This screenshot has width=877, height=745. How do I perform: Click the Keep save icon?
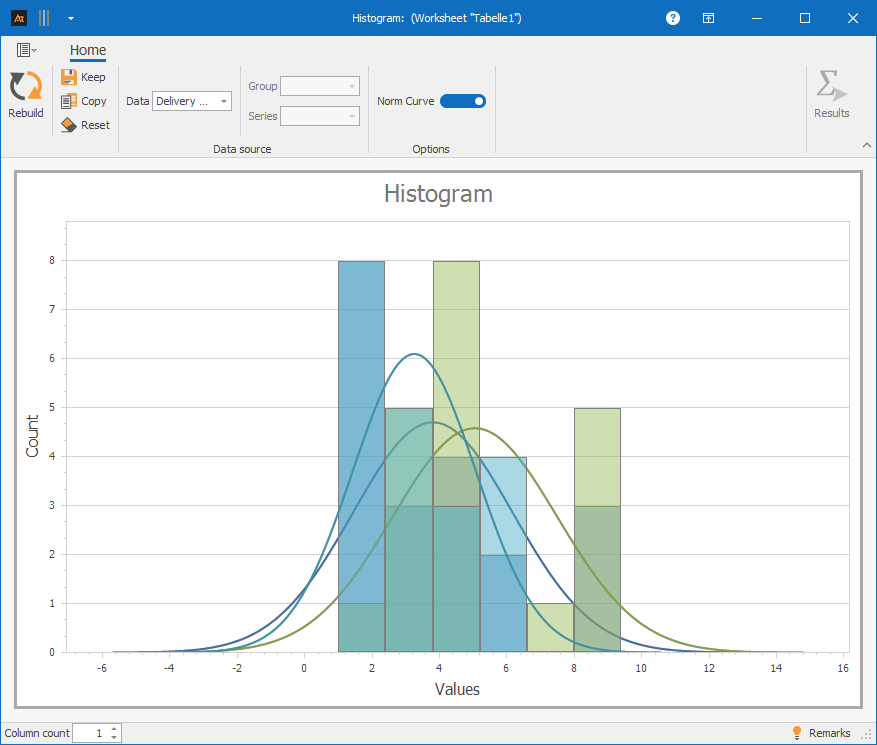click(69, 77)
